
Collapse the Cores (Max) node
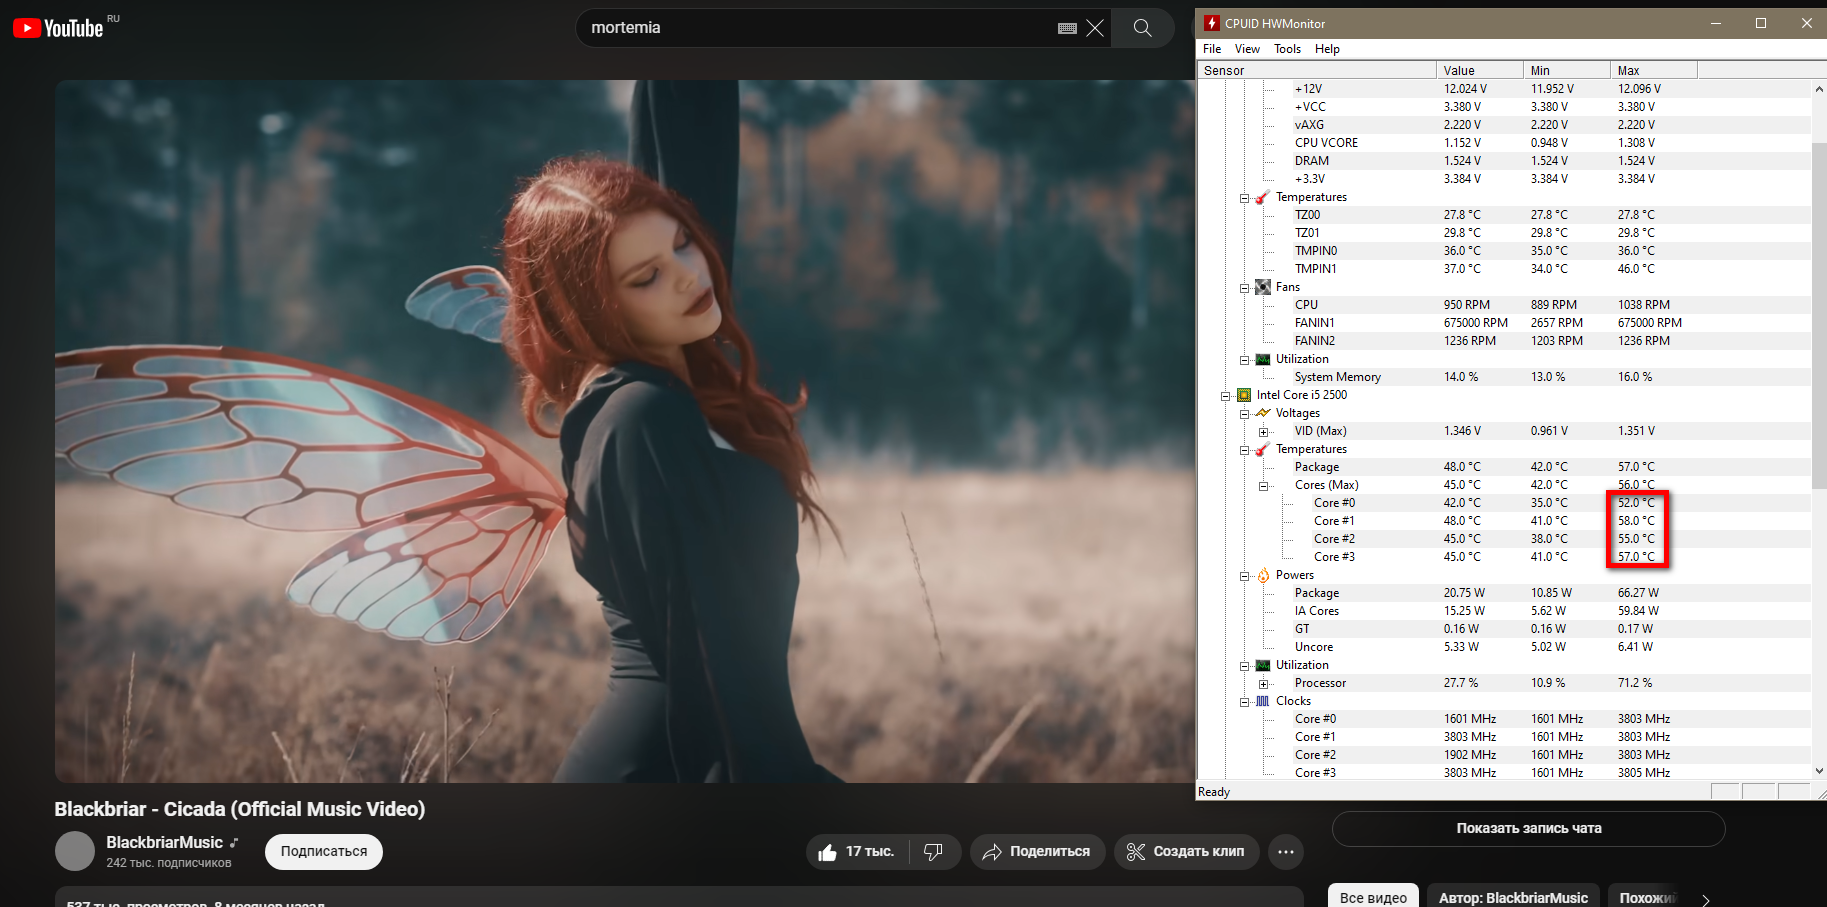click(x=1264, y=486)
